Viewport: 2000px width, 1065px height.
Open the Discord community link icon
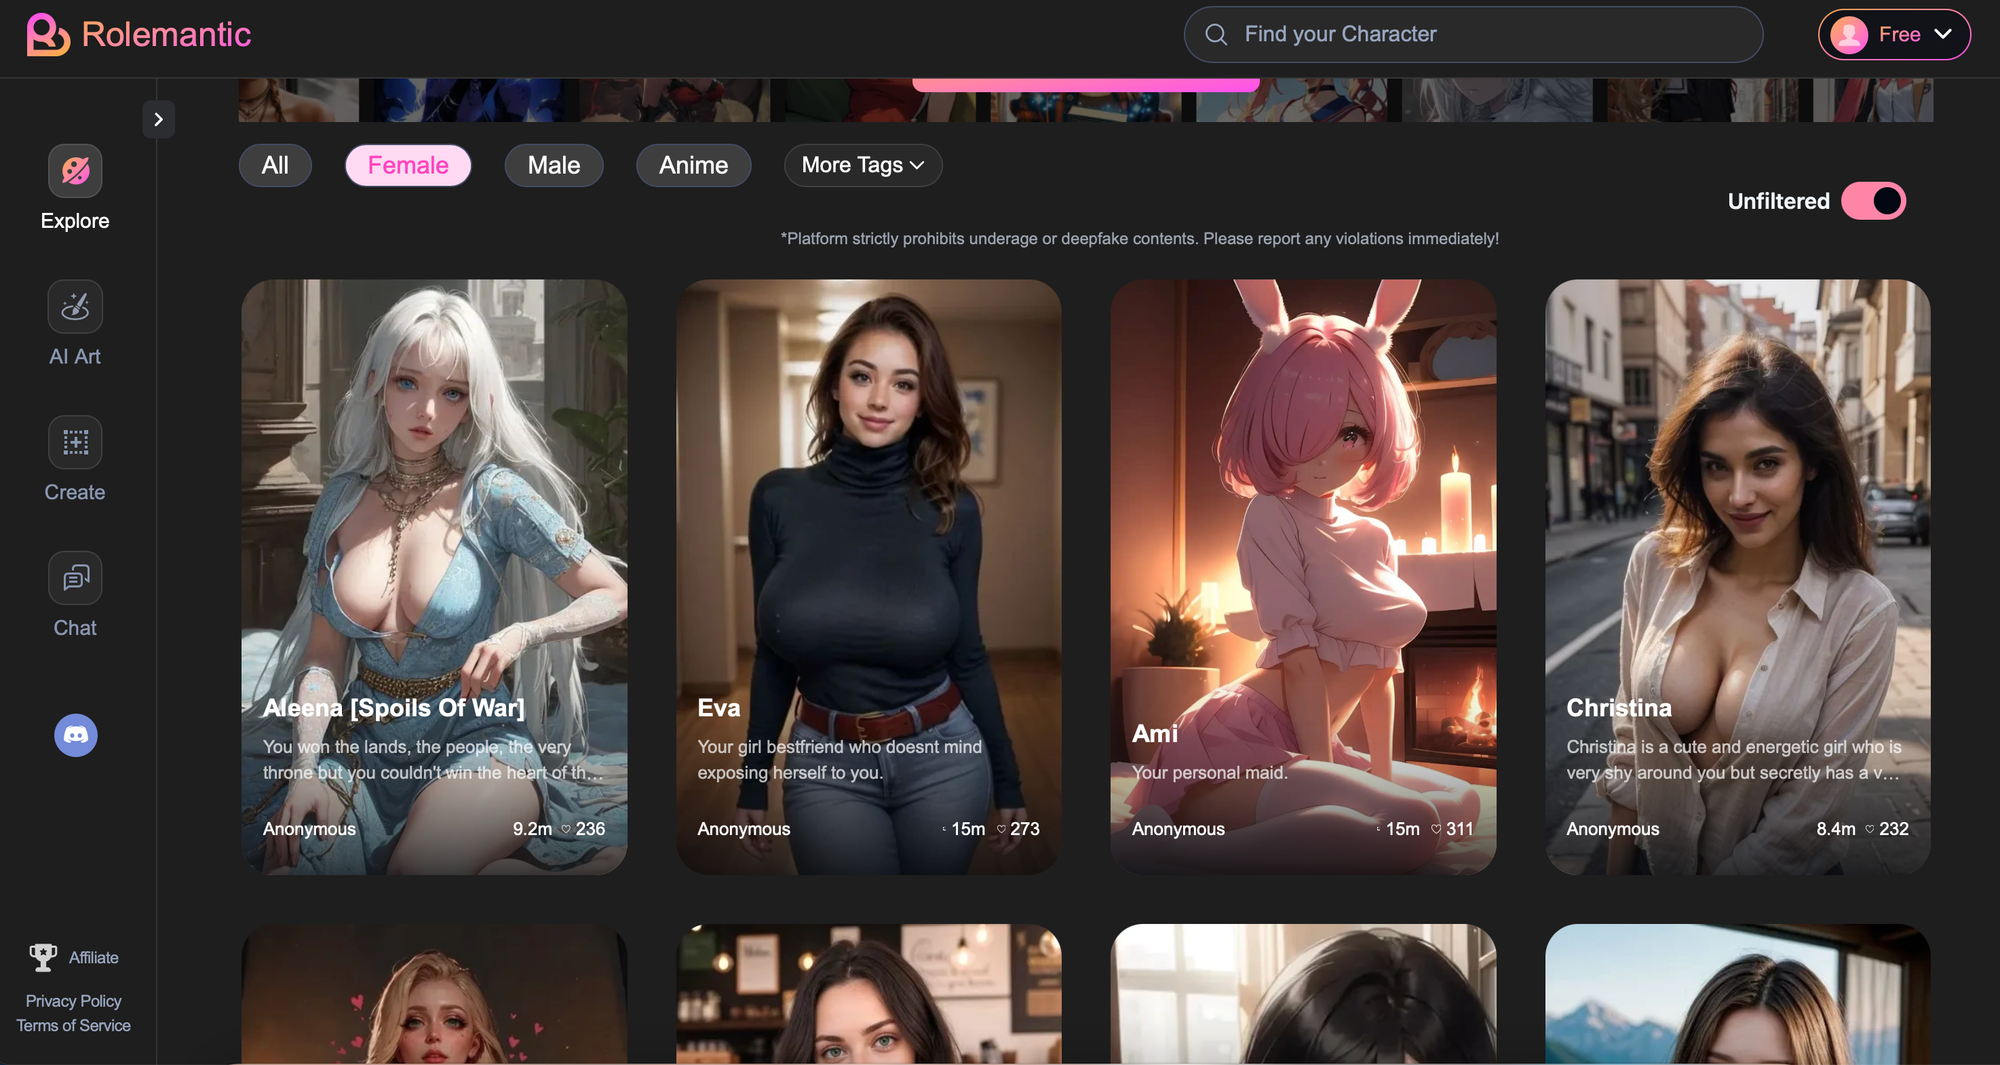76,735
